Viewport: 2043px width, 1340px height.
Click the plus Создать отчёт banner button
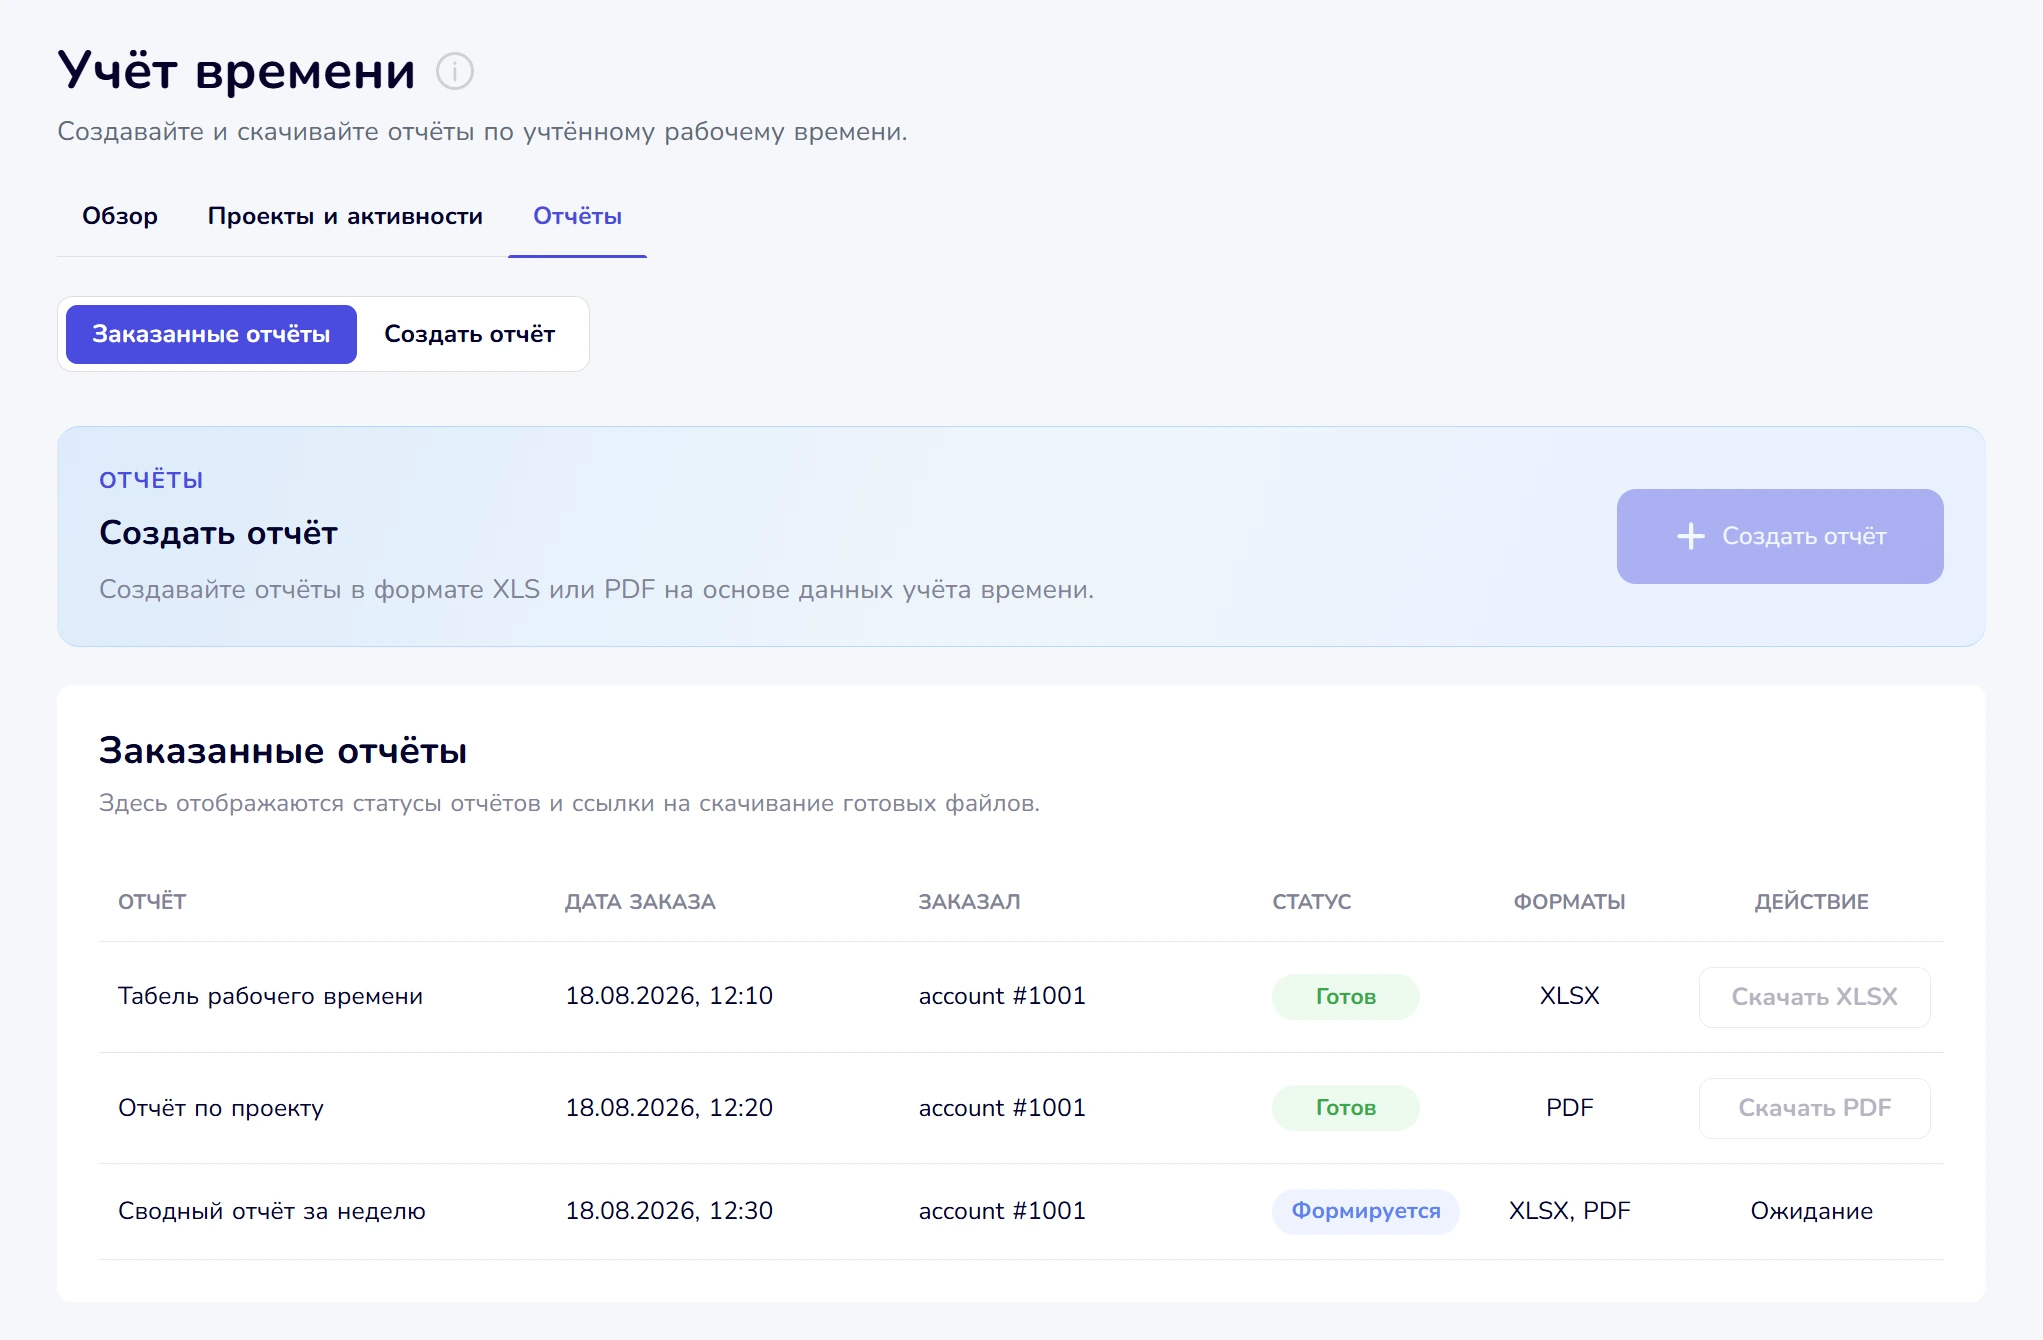pos(1780,536)
